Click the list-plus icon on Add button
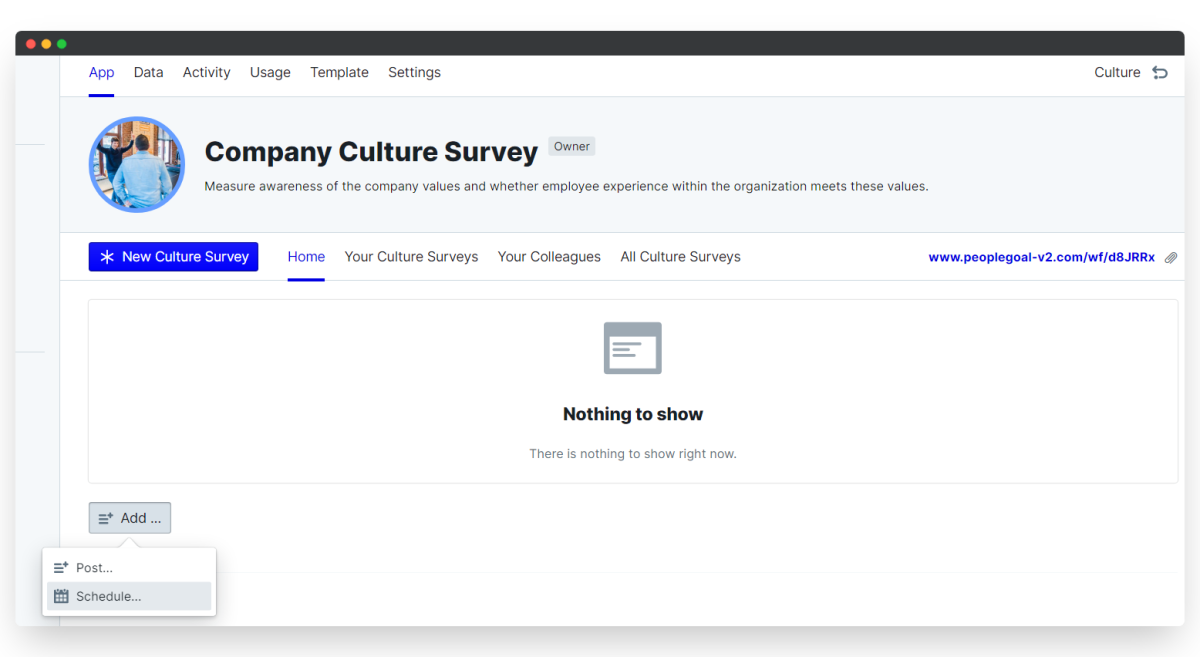 click(x=106, y=518)
